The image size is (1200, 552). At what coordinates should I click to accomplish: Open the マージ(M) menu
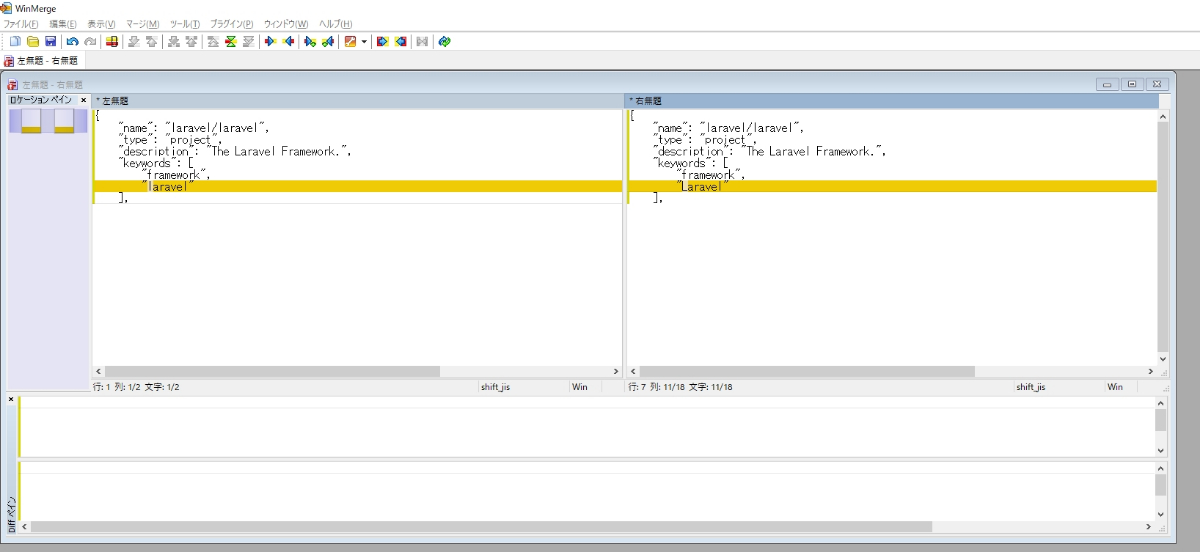[x=142, y=24]
